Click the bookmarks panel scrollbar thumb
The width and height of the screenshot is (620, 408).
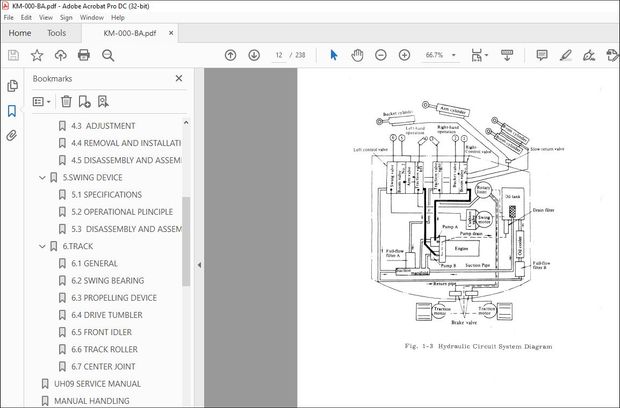coord(186,241)
